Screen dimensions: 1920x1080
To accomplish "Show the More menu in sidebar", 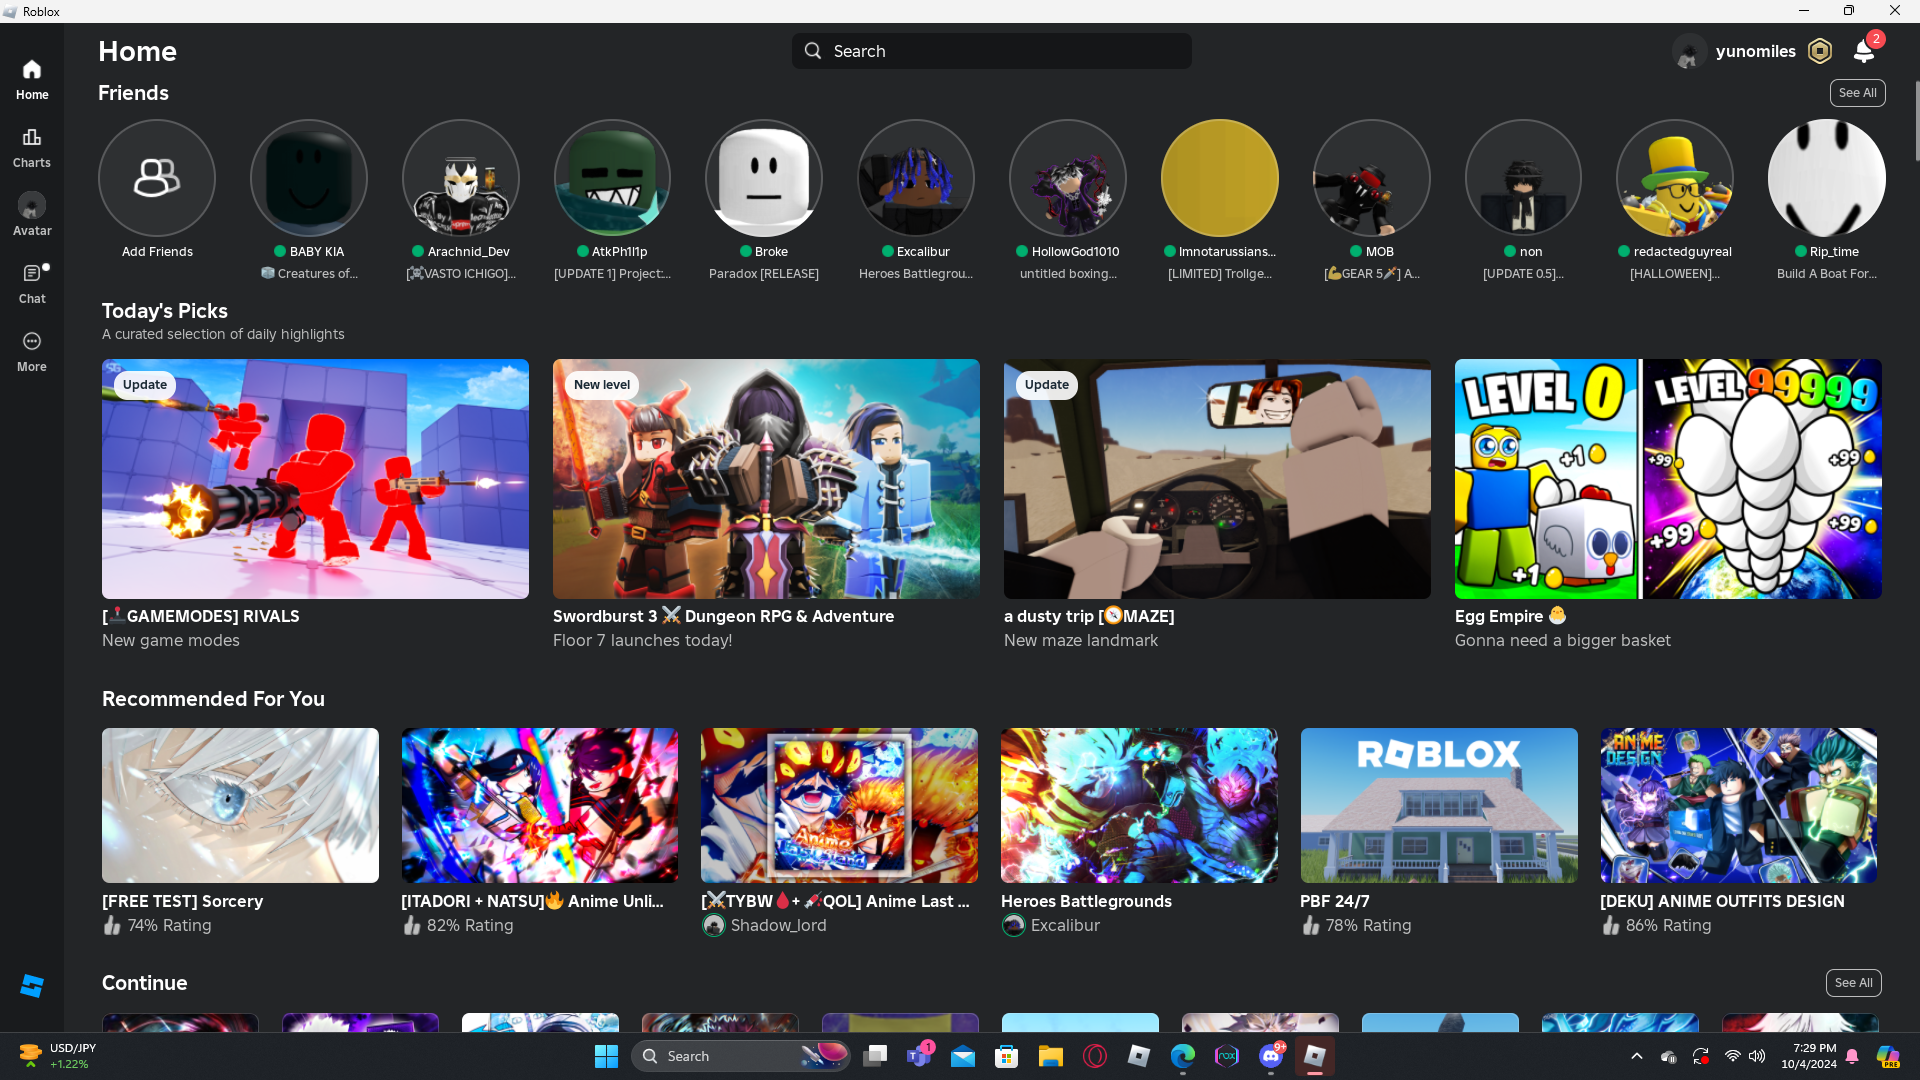I will pyautogui.click(x=32, y=352).
